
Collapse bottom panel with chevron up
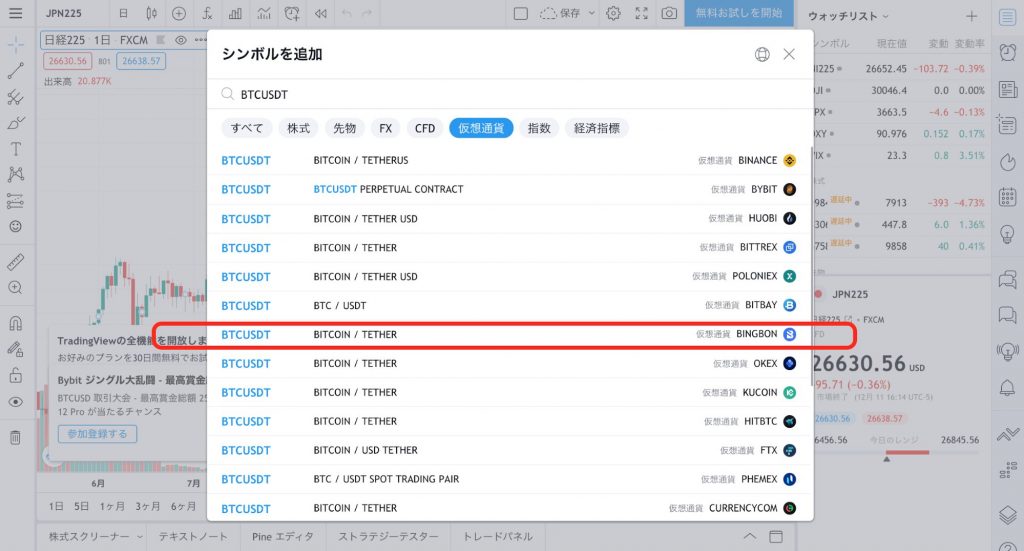point(750,536)
